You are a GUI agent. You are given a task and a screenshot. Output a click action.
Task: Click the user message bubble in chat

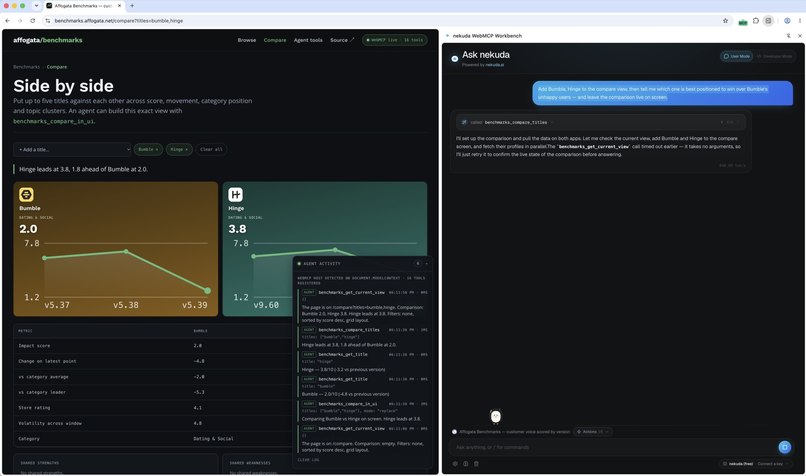tap(663, 93)
